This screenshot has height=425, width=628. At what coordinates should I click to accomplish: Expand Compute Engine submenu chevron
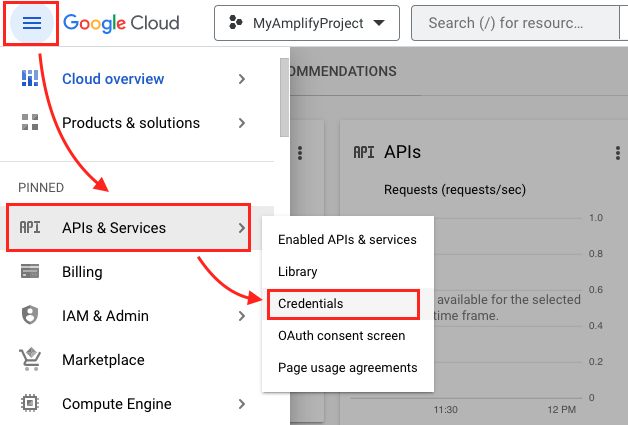point(242,404)
